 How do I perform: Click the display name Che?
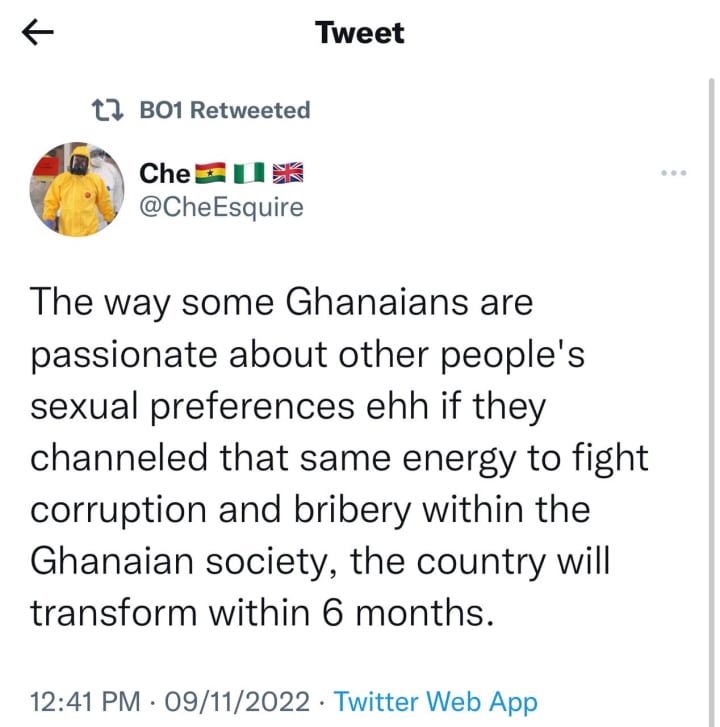tap(165, 173)
